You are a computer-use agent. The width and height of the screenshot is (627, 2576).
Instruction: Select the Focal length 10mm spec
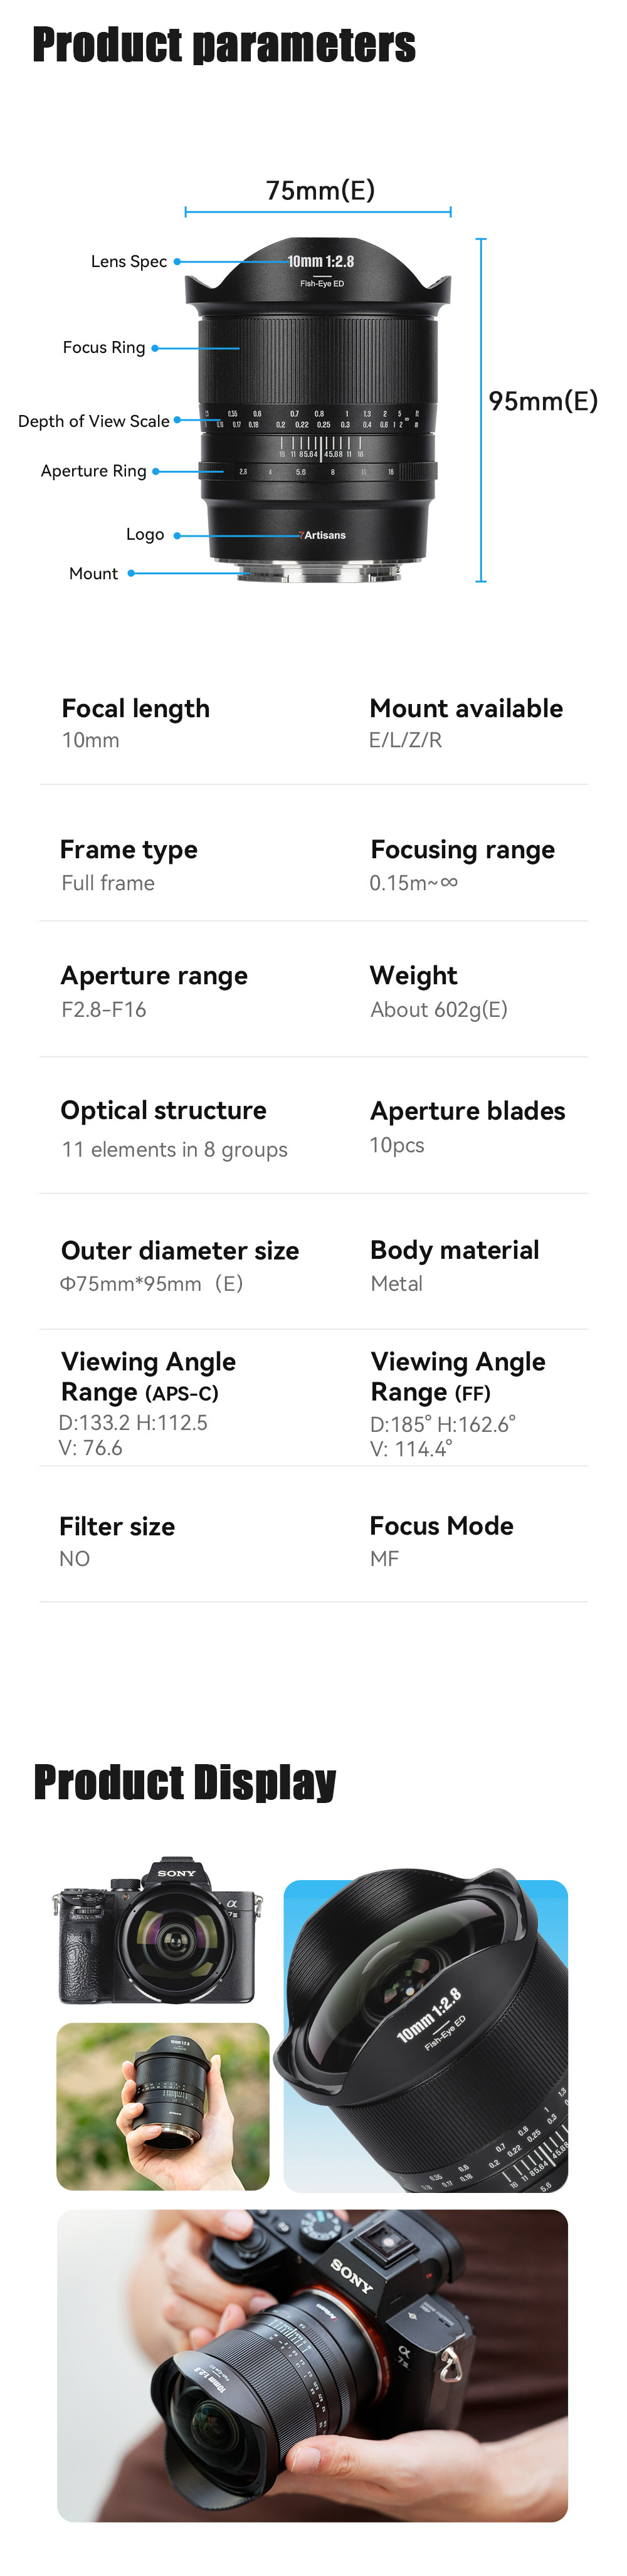point(135,723)
